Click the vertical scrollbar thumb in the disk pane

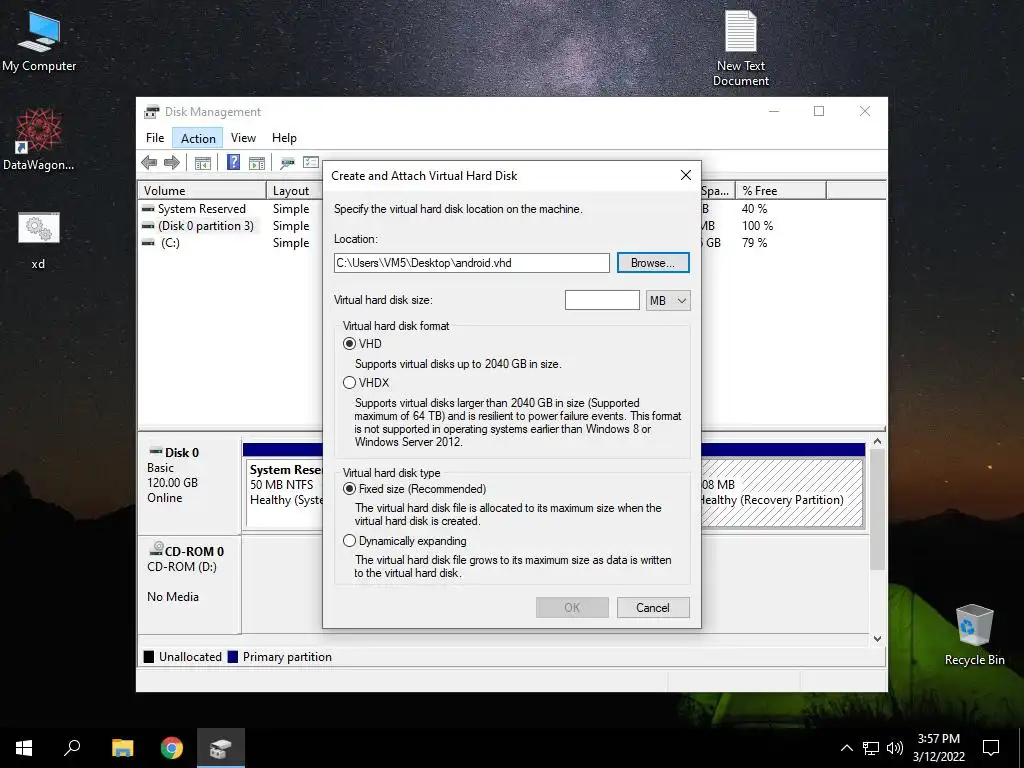(x=878, y=509)
